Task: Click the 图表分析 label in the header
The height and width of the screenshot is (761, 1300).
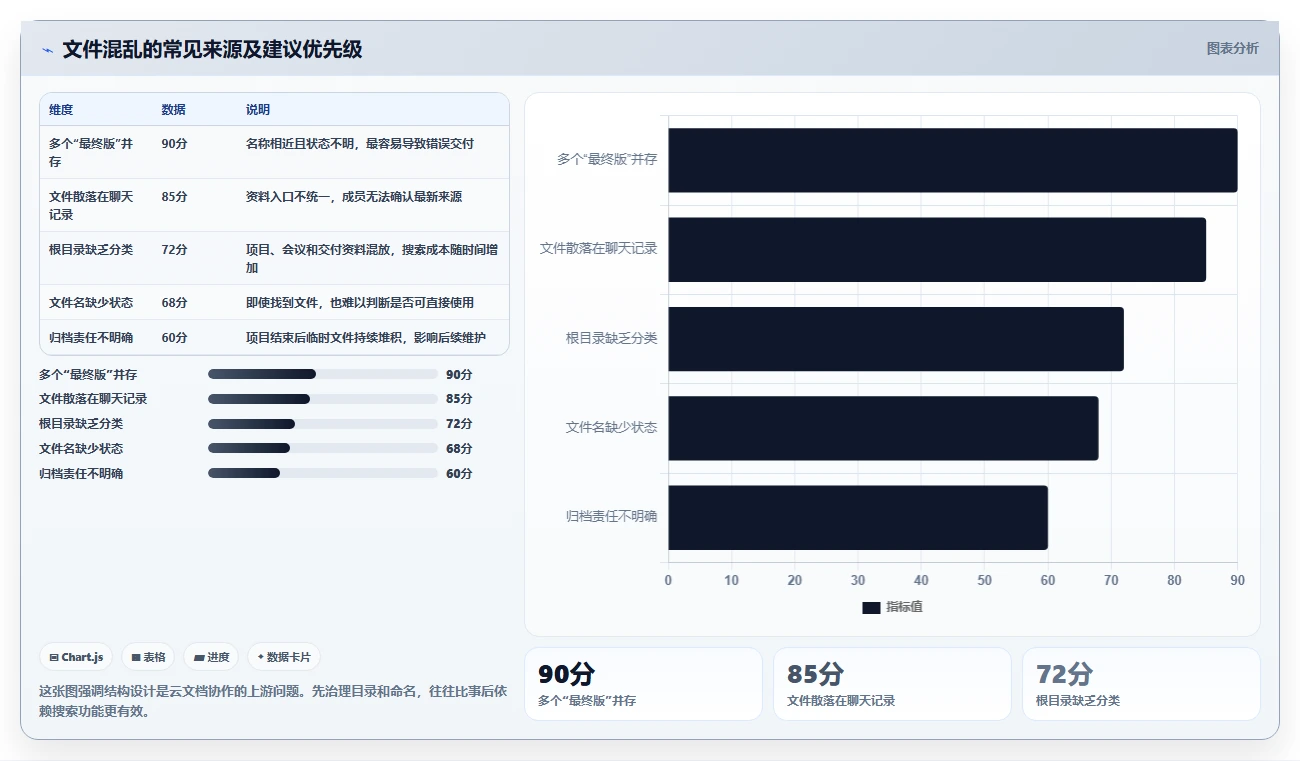Action: [x=1232, y=48]
